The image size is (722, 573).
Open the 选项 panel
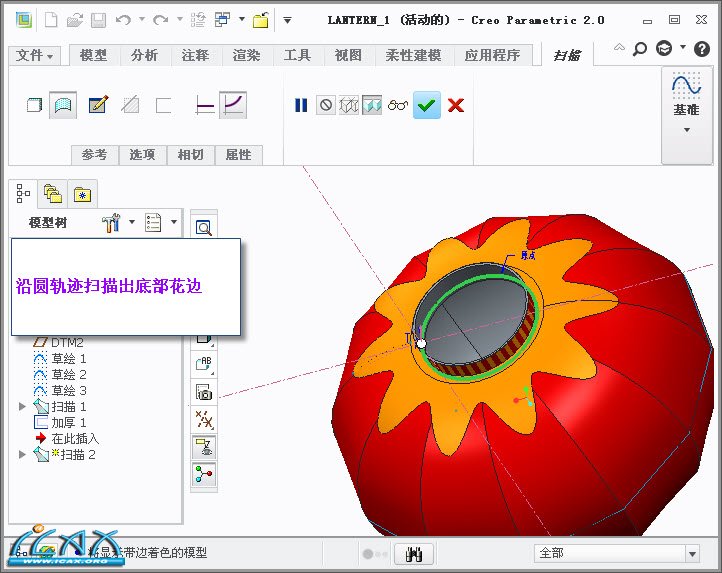[142, 155]
